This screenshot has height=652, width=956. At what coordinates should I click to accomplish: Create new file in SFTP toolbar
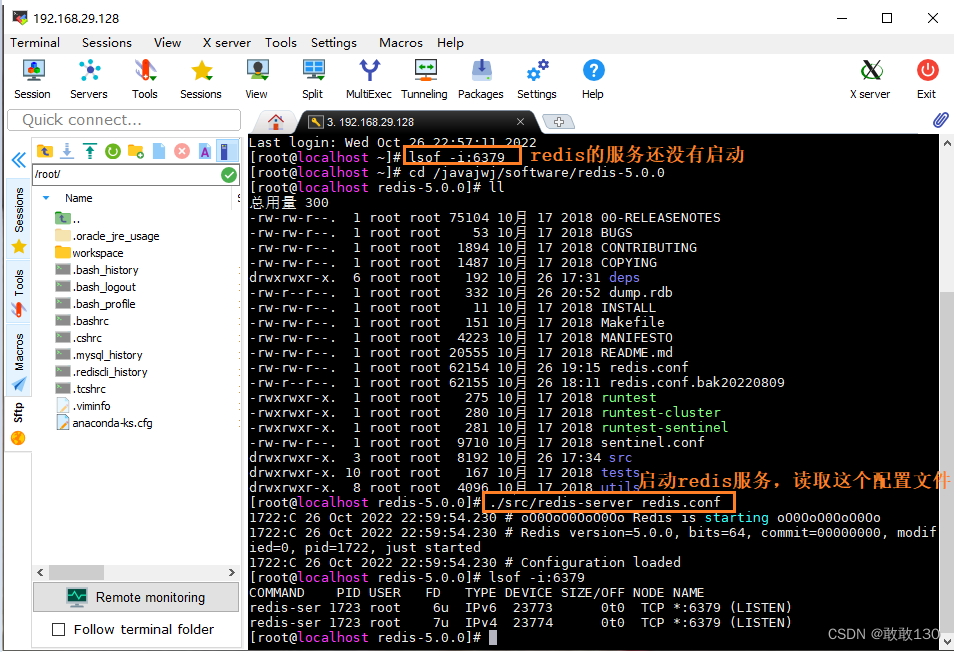coord(159,151)
